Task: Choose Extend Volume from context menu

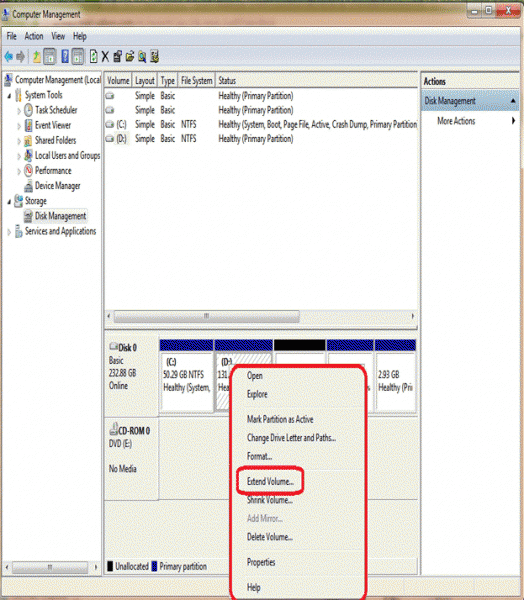Action: tap(270, 481)
